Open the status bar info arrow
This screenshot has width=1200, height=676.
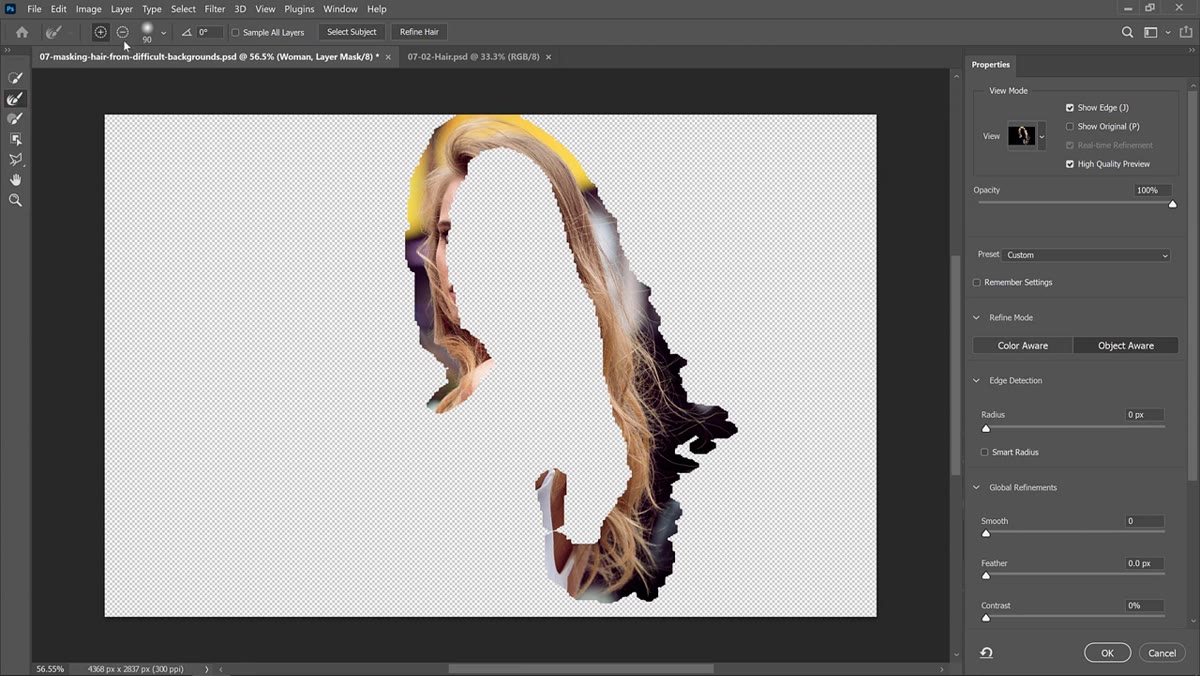[207, 669]
